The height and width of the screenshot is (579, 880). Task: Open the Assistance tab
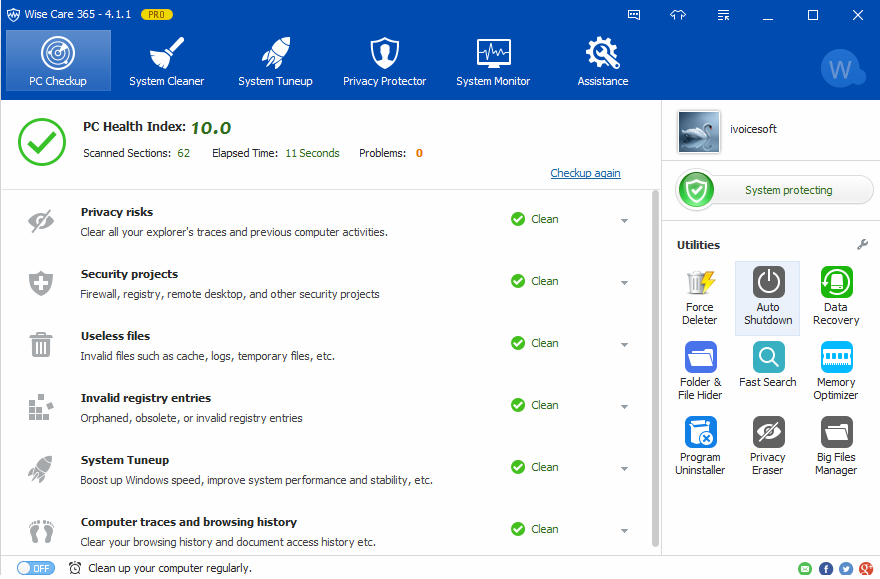tap(603, 61)
